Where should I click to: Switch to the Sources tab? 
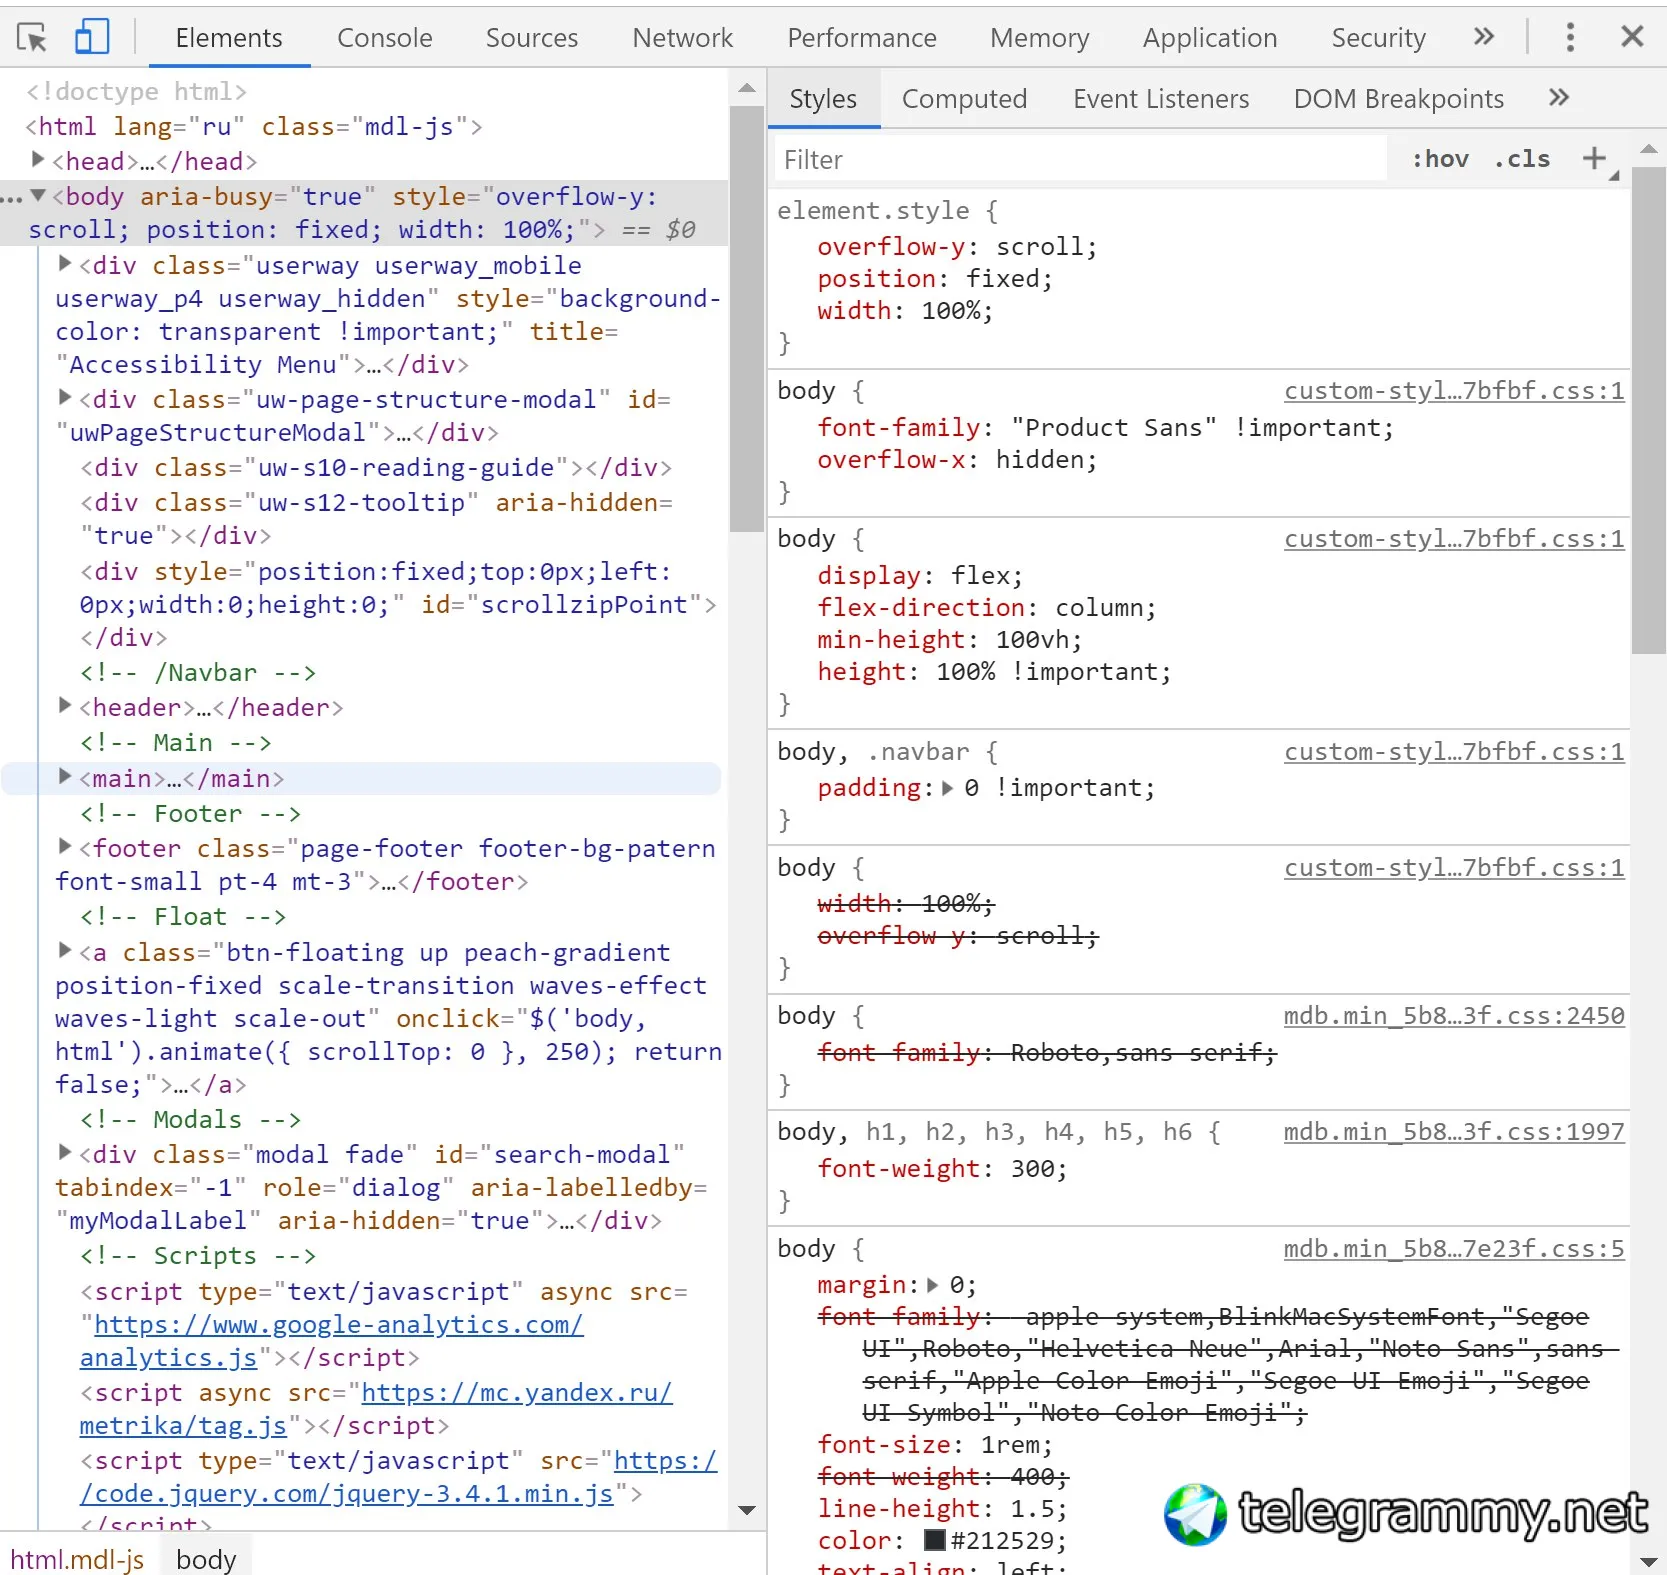[532, 38]
